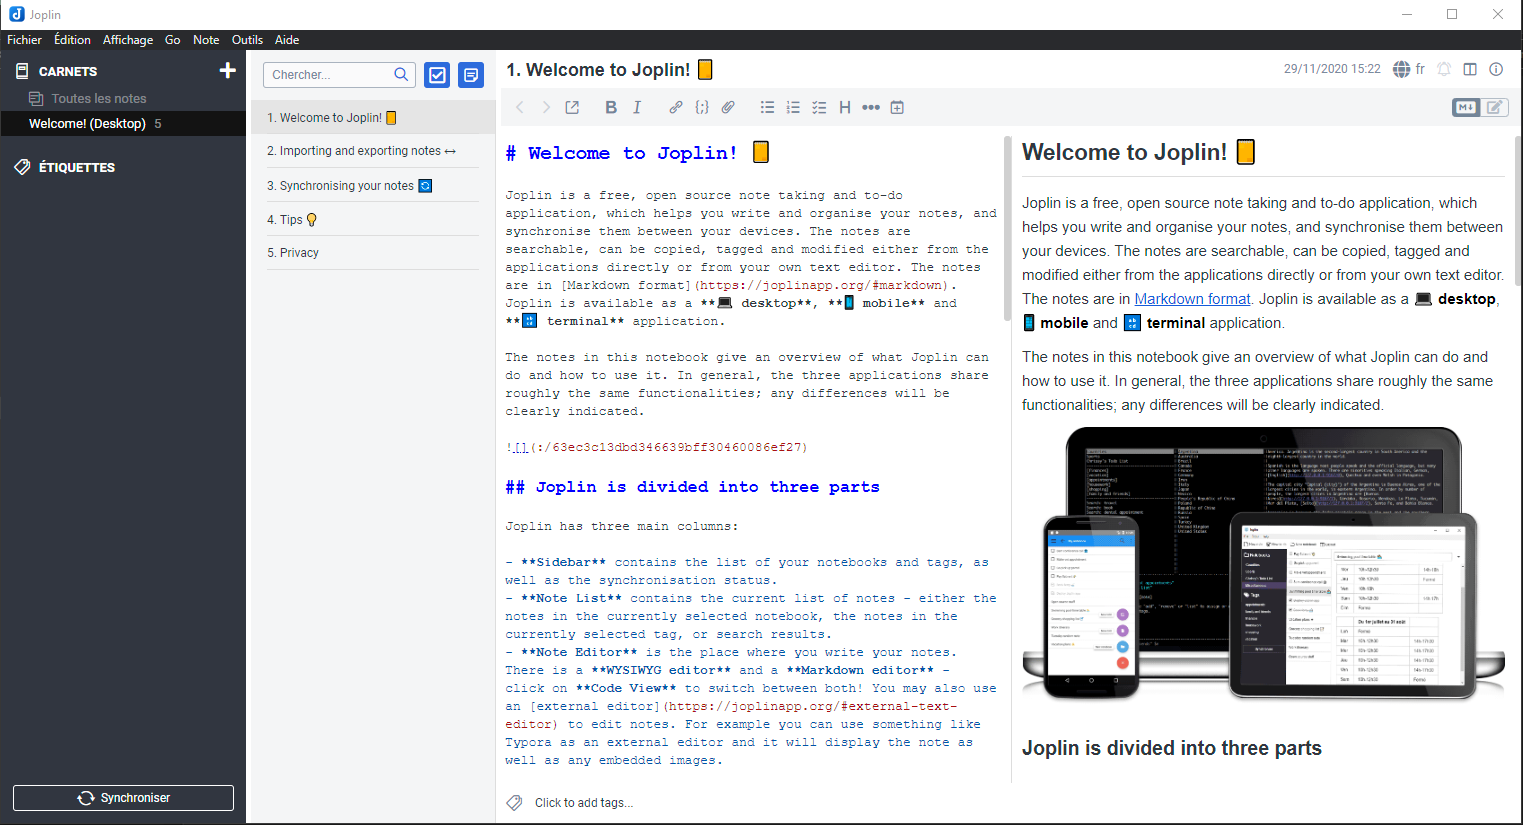Click the Carnets notebook header icon
1523x825 pixels.
point(22,71)
